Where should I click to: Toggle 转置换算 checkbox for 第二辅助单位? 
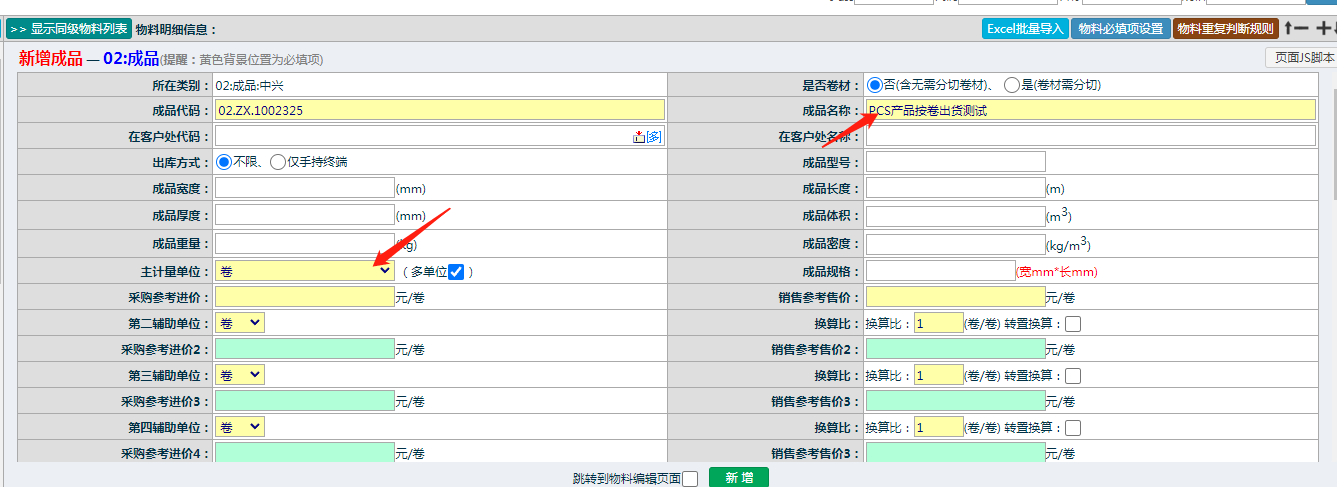1073,324
